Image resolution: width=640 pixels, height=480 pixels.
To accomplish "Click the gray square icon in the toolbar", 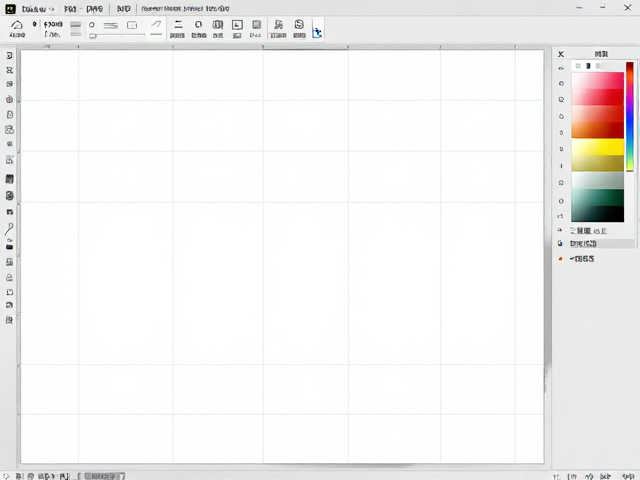I will coord(256,24).
